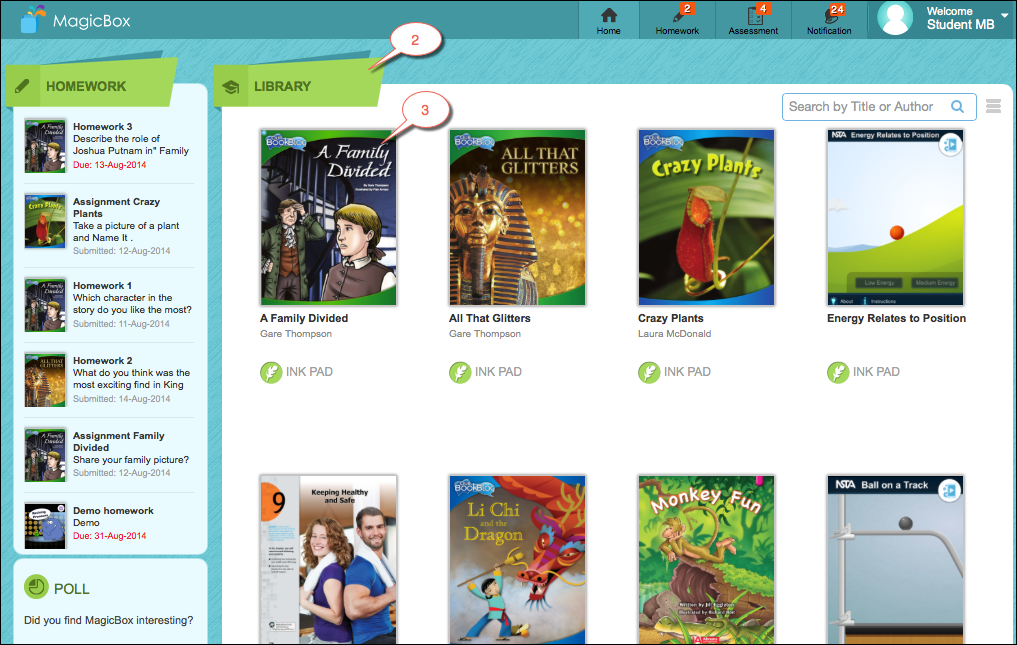Open Ink Pad icon for Crazy Plants
Image resolution: width=1017 pixels, height=645 pixels.
point(649,372)
